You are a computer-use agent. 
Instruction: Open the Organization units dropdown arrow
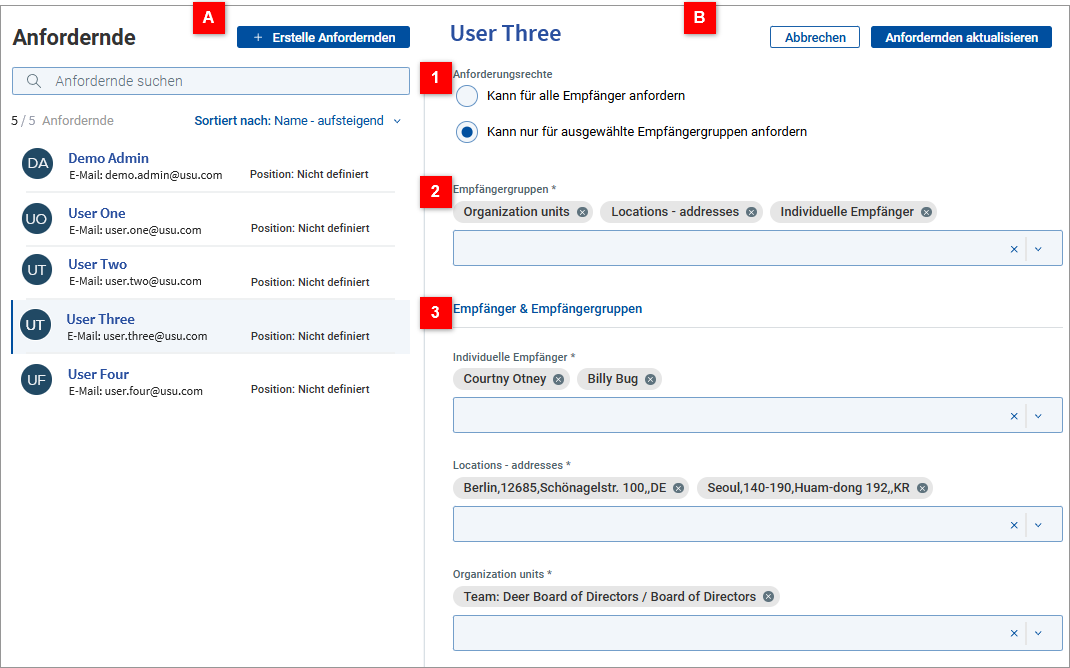(x=1039, y=633)
